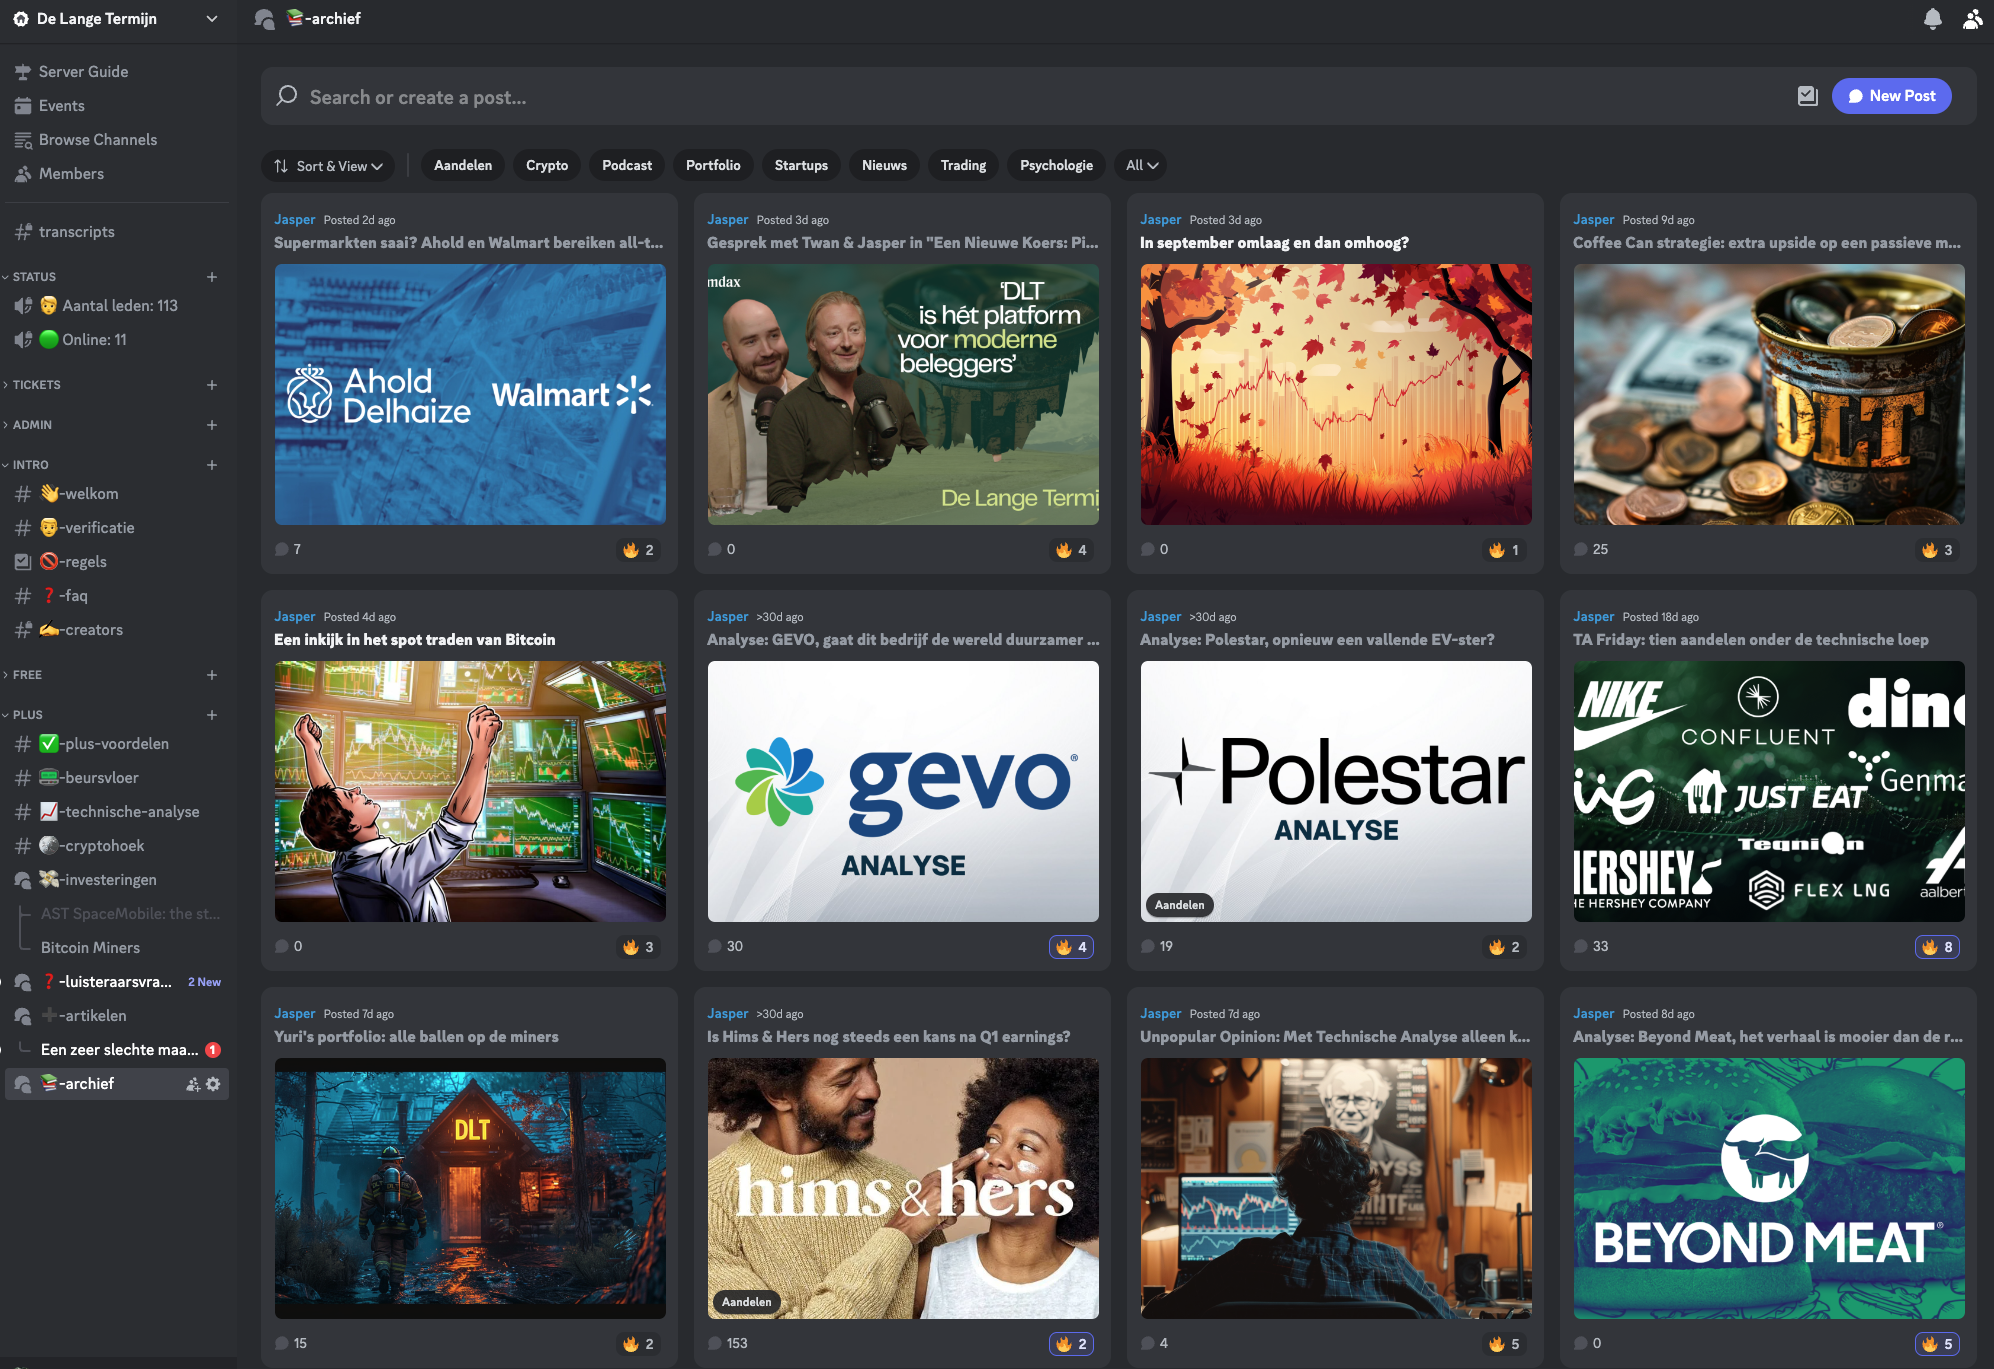Add a channel to STATUS category
This screenshot has height=1369, width=1994.
tap(212, 277)
